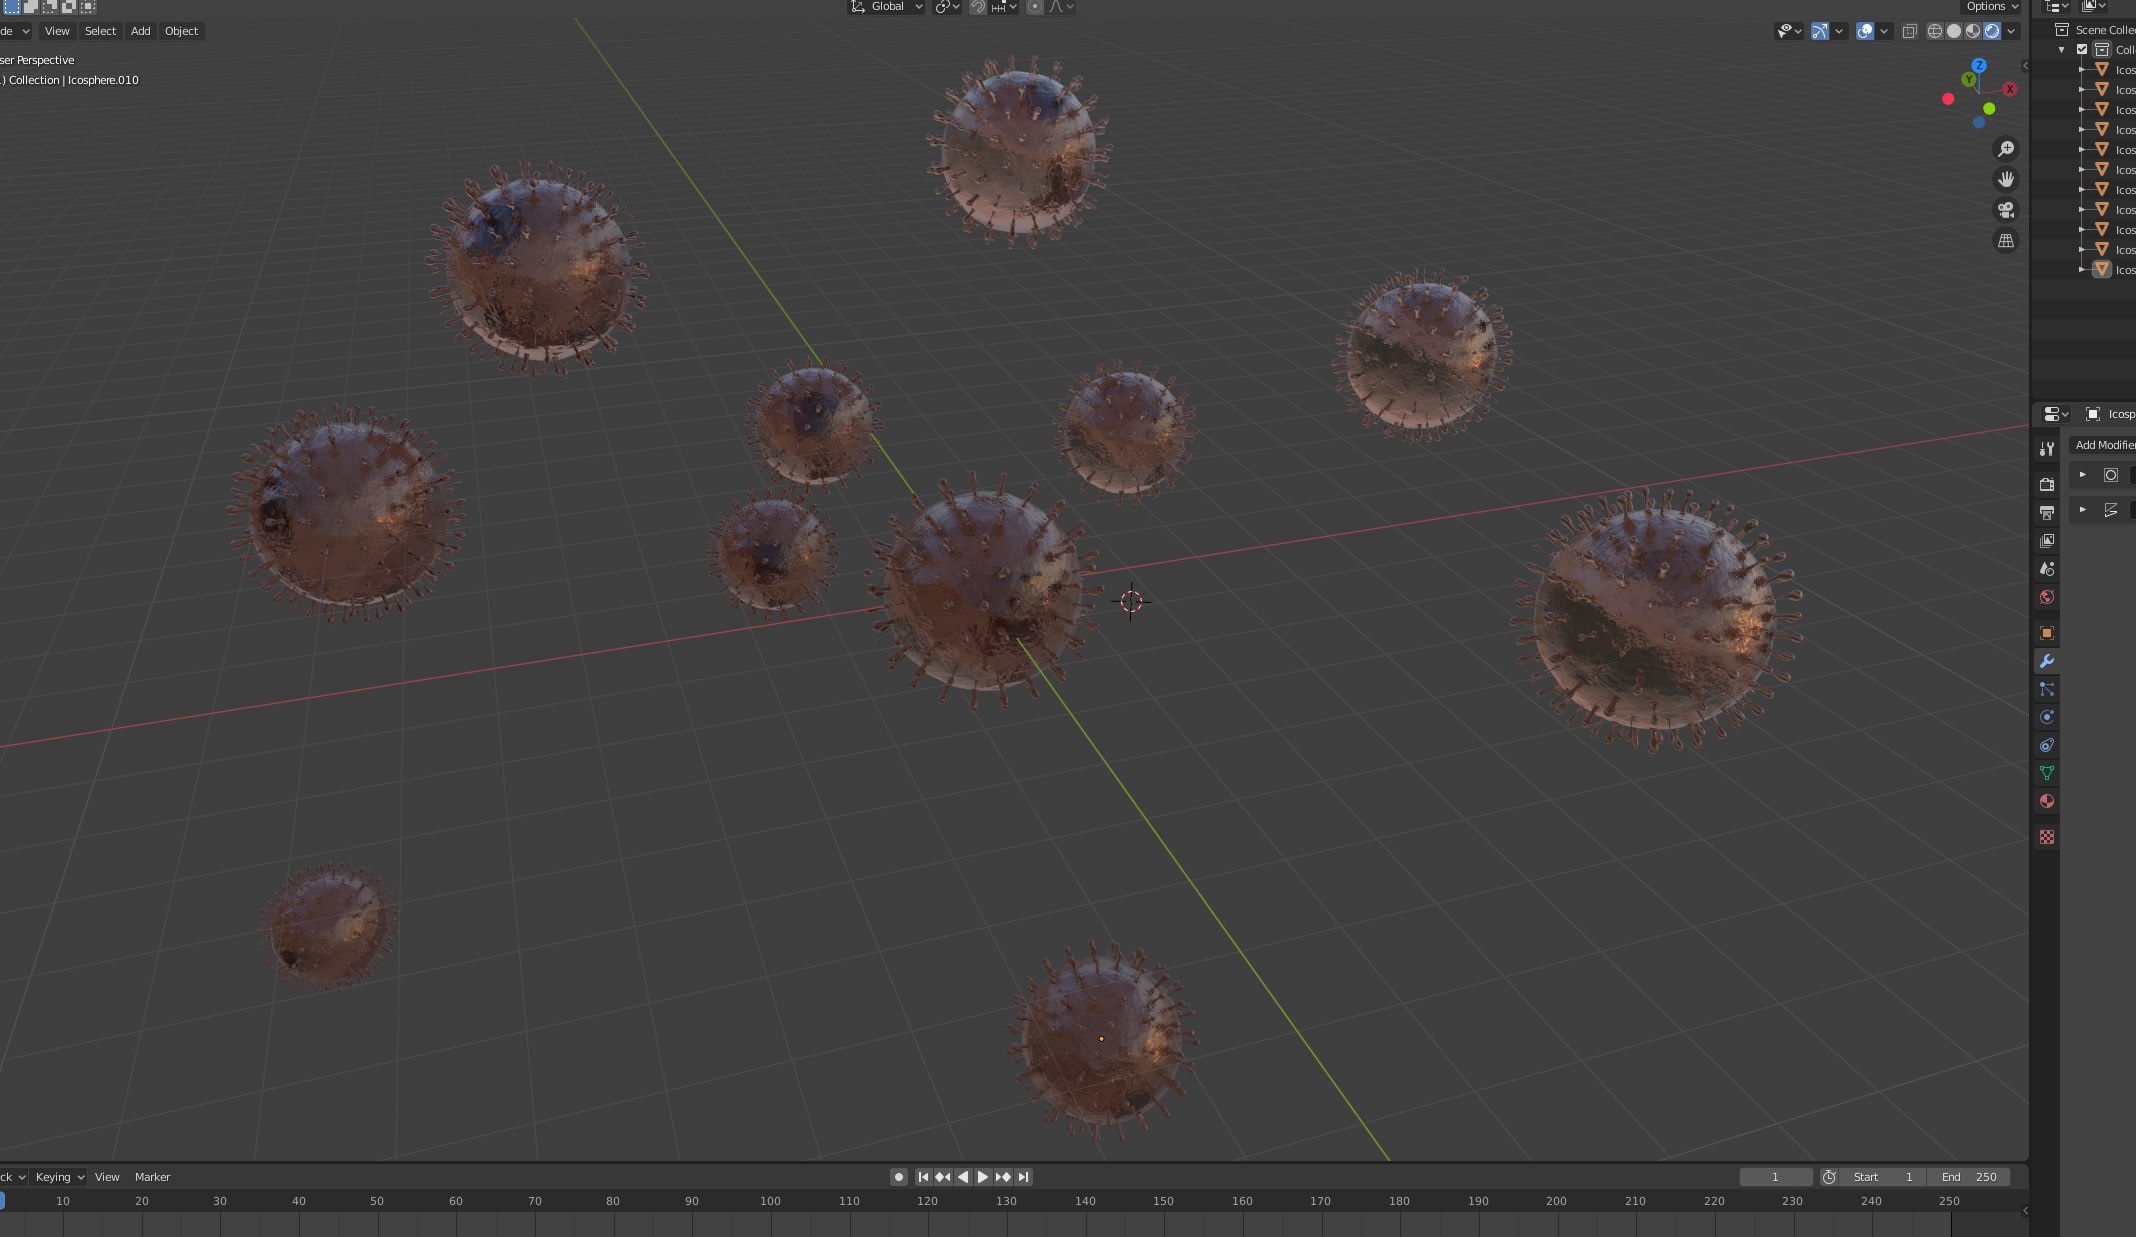Open the pivot point dropdown
The image size is (2136, 1237).
[x=947, y=7]
